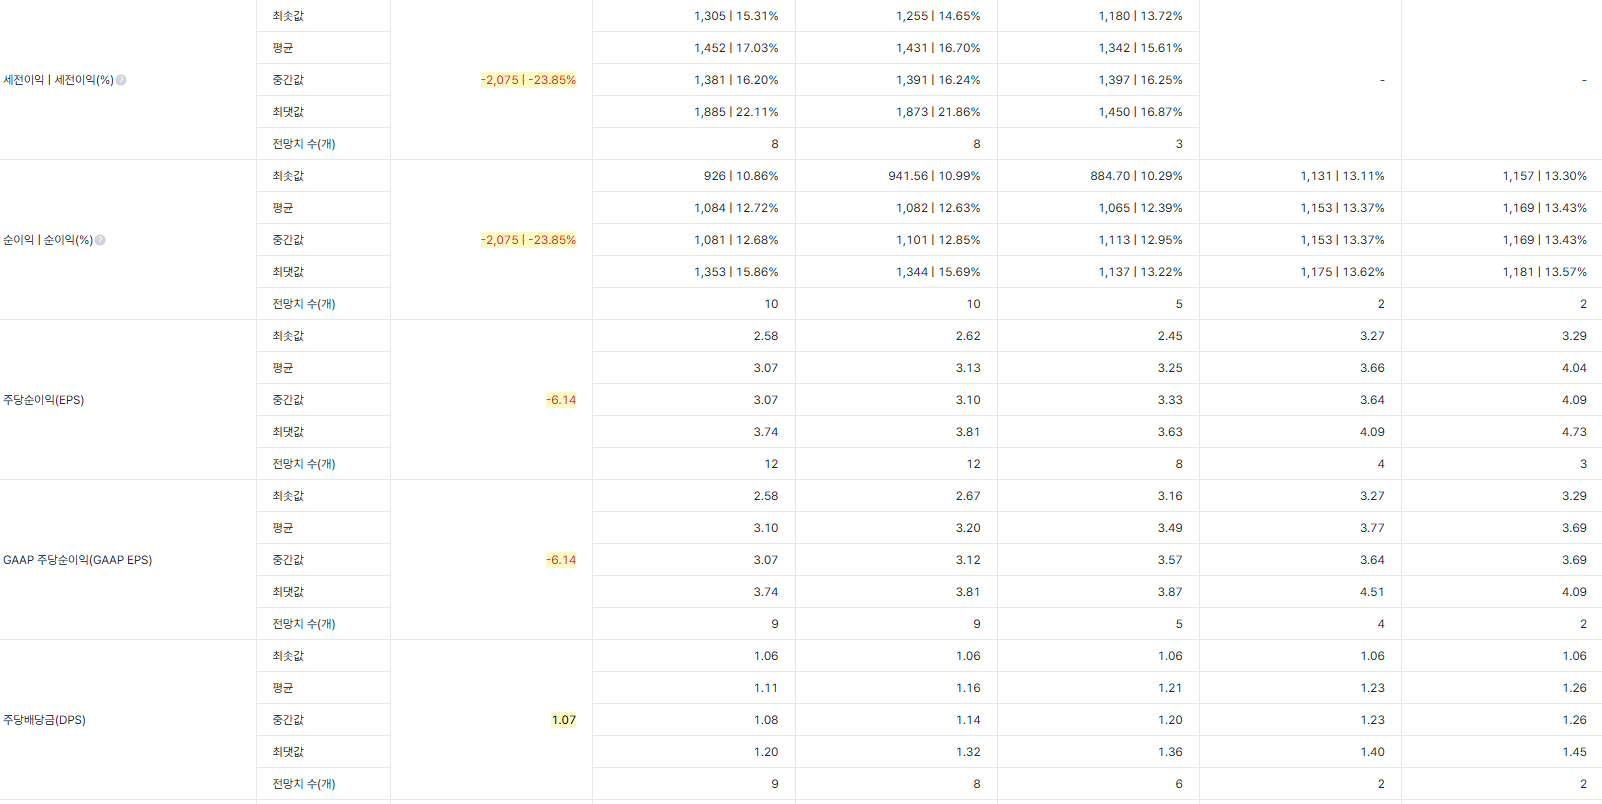Click the 941.56 | 10.99% net income cell
Image resolution: width=1602 pixels, height=804 pixels.
[x=934, y=176]
